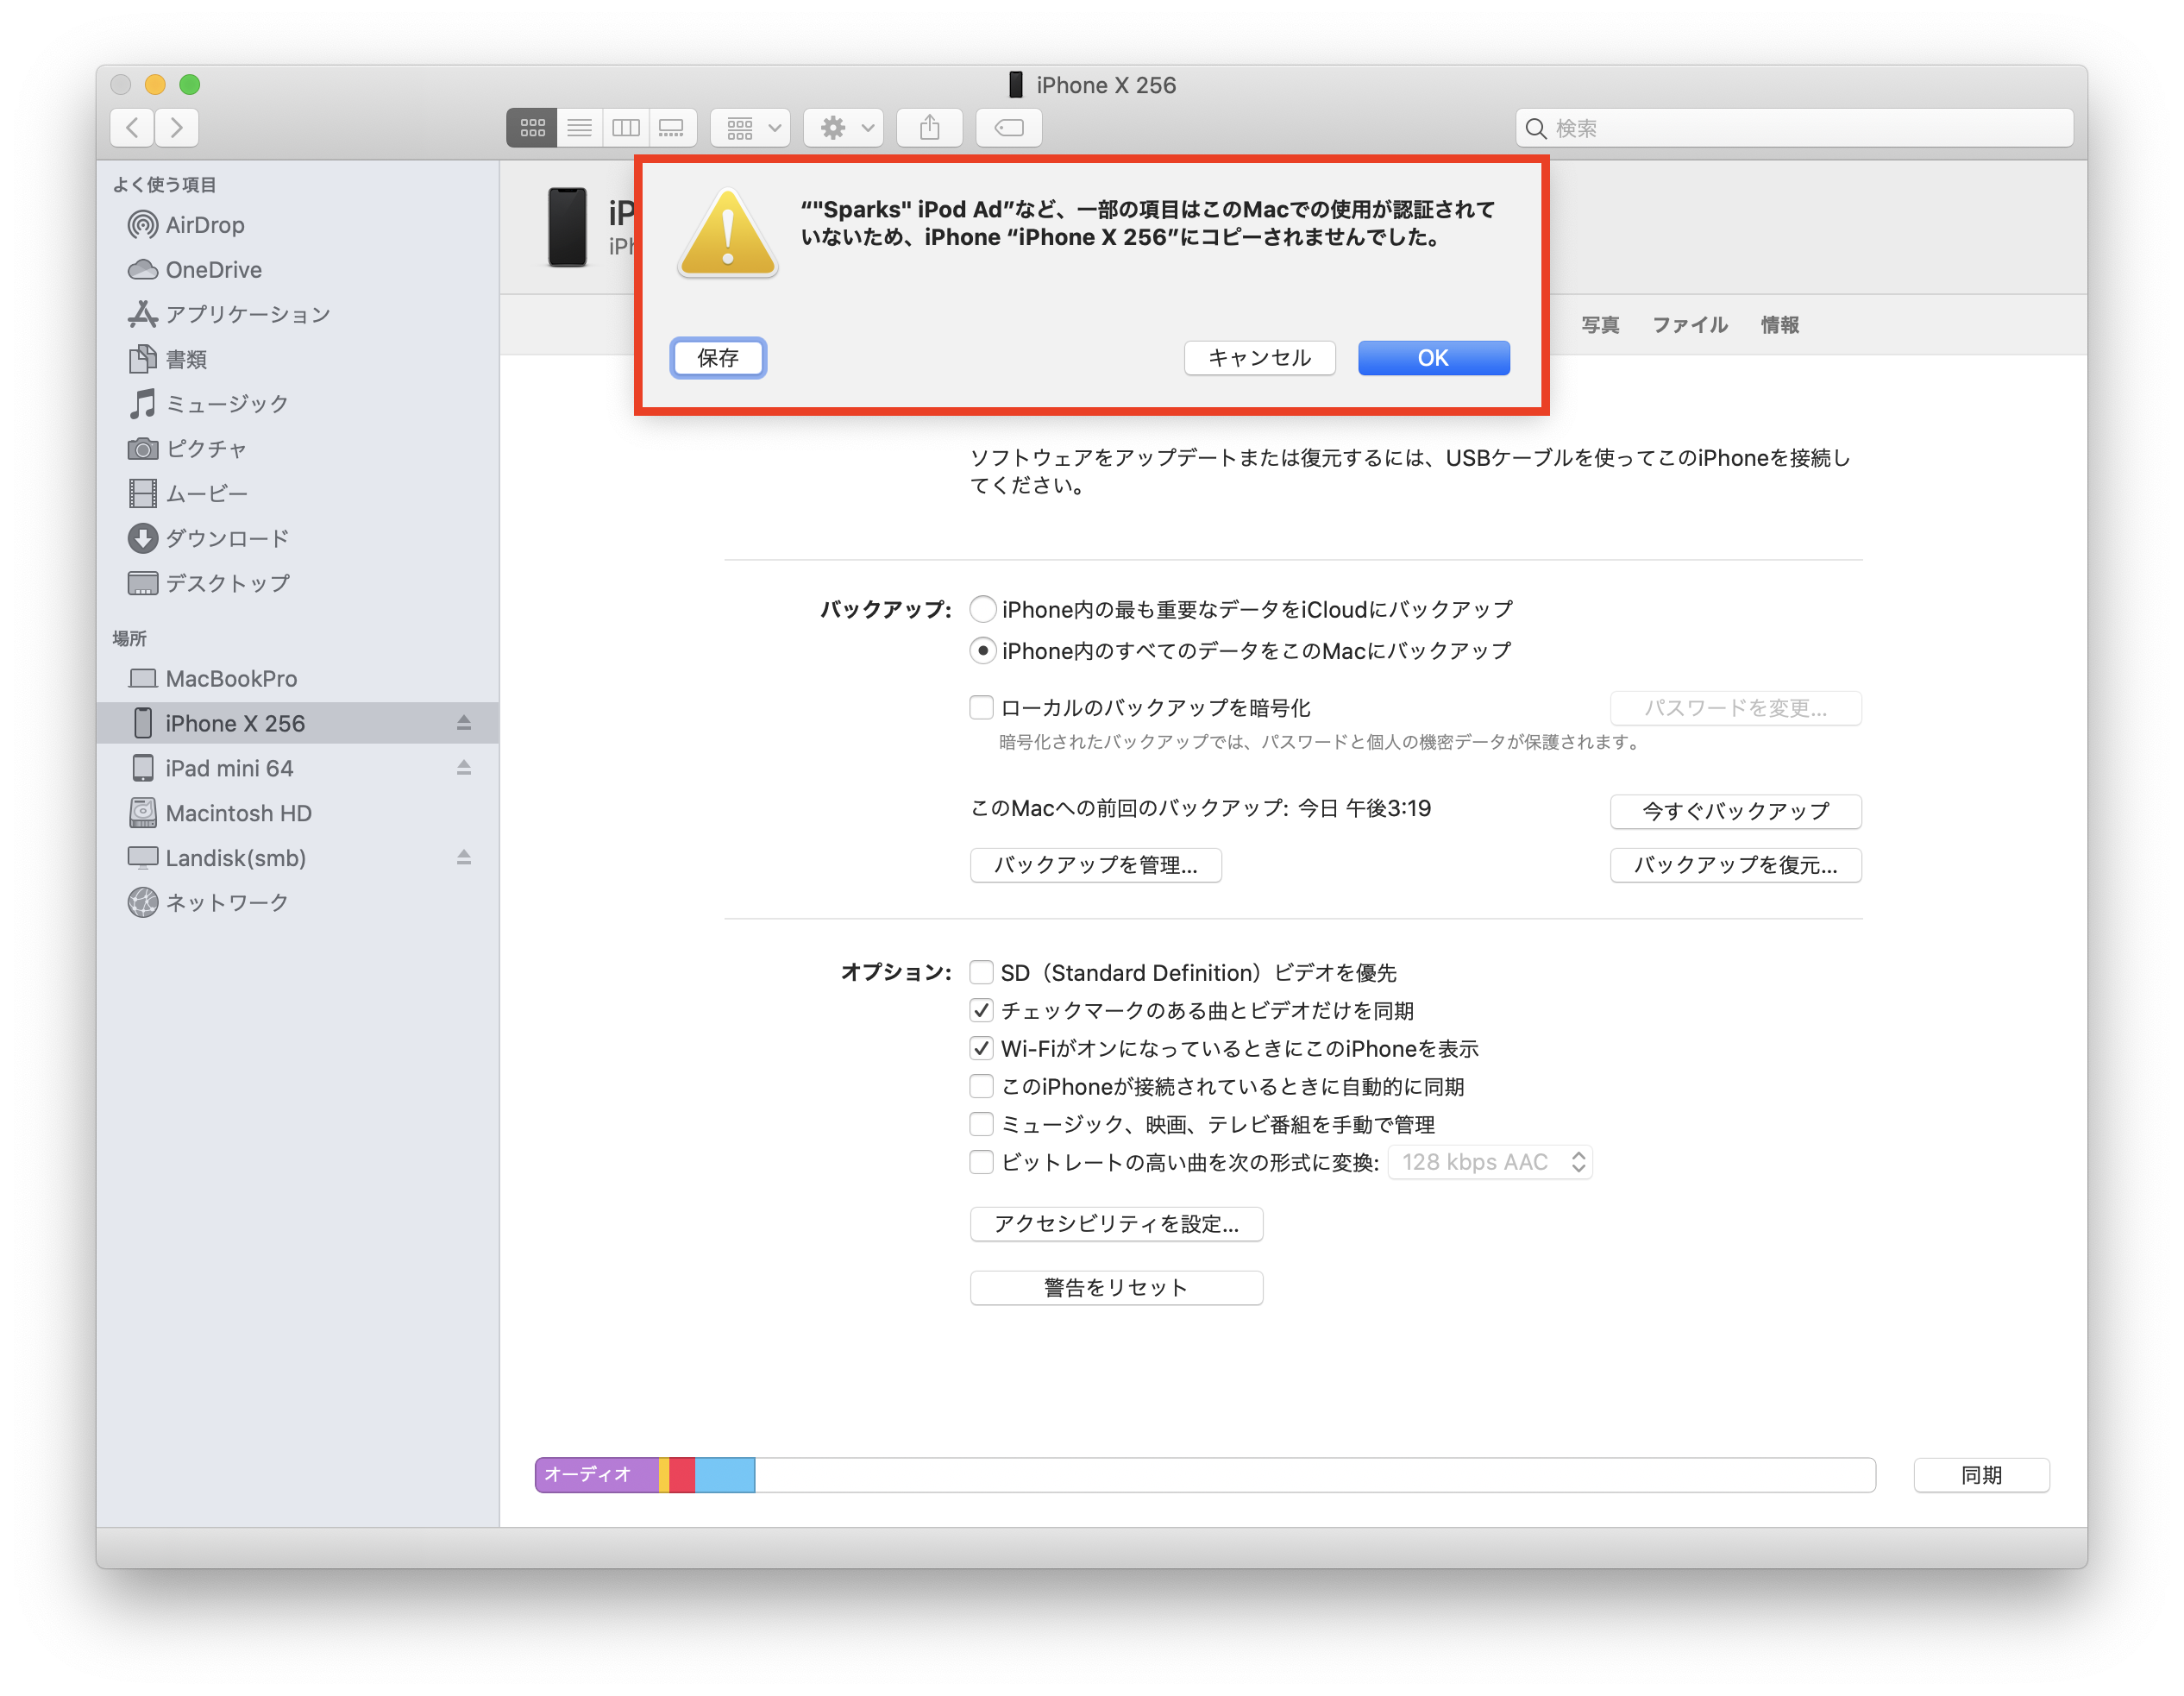Enable SD video preference checkbox

pyautogui.click(x=982, y=973)
